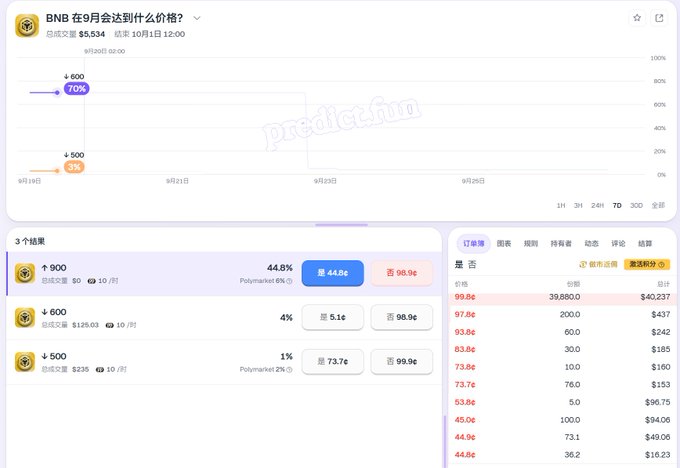This screenshot has height=468, width=680.
Task: Click the 97.8¢ order book row
Action: point(562,314)
